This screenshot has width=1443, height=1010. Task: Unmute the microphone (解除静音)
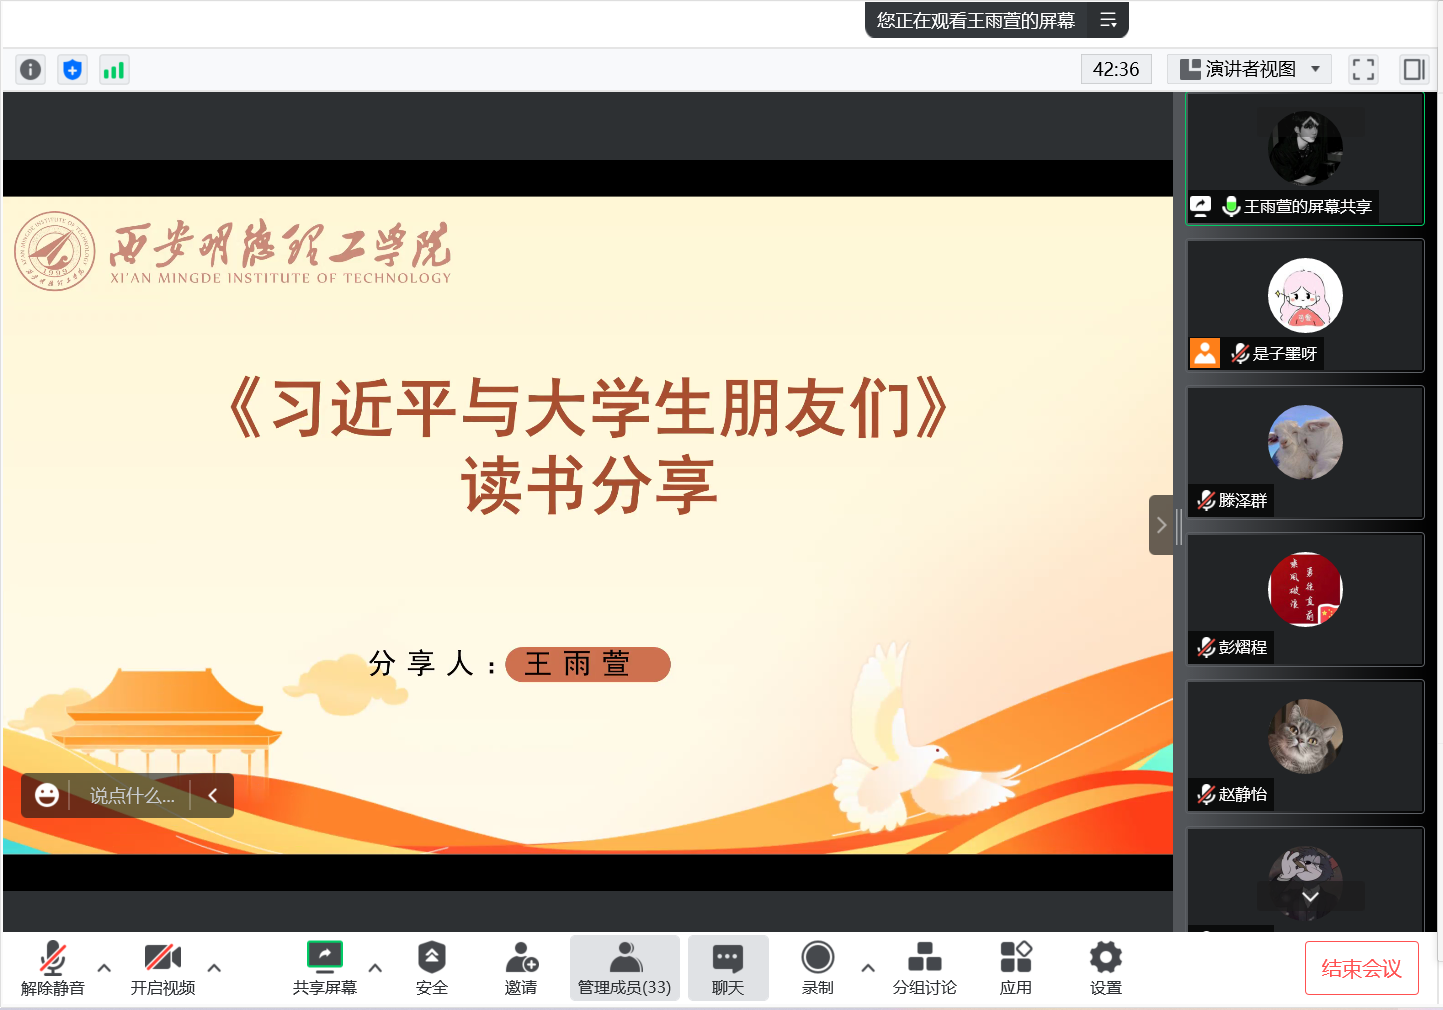pyautogui.click(x=53, y=968)
